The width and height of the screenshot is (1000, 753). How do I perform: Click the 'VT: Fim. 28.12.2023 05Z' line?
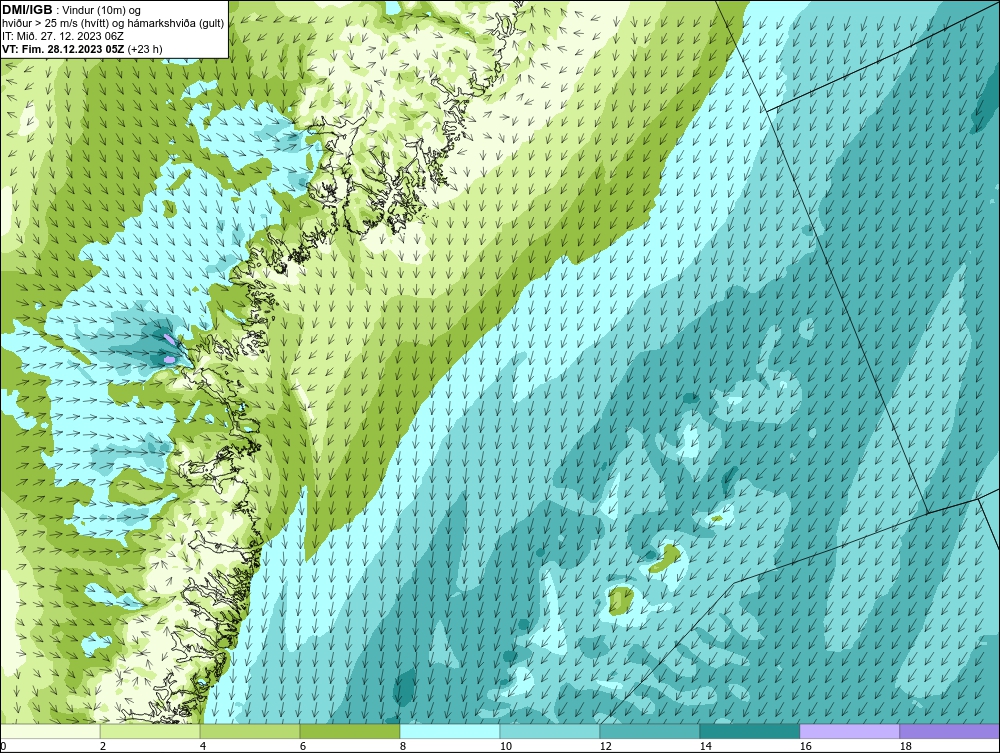tap(64, 49)
